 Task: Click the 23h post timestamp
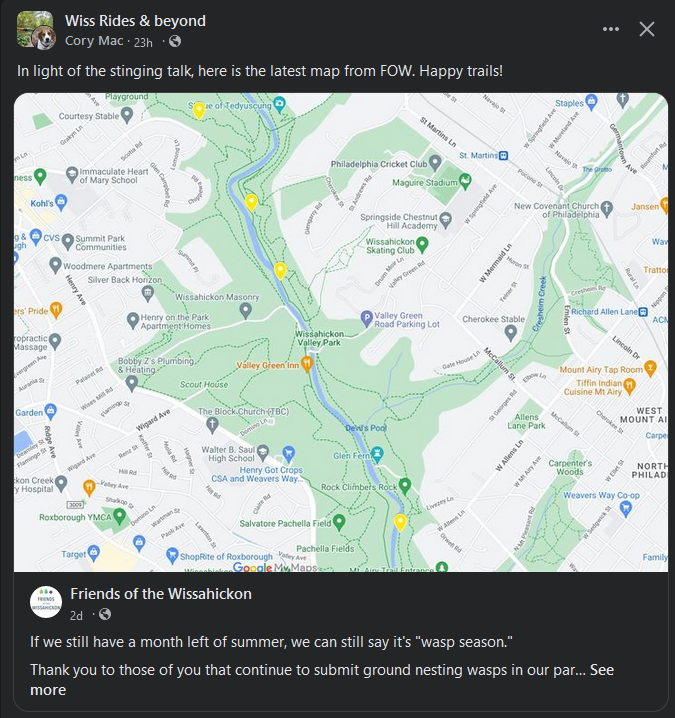tap(143, 41)
